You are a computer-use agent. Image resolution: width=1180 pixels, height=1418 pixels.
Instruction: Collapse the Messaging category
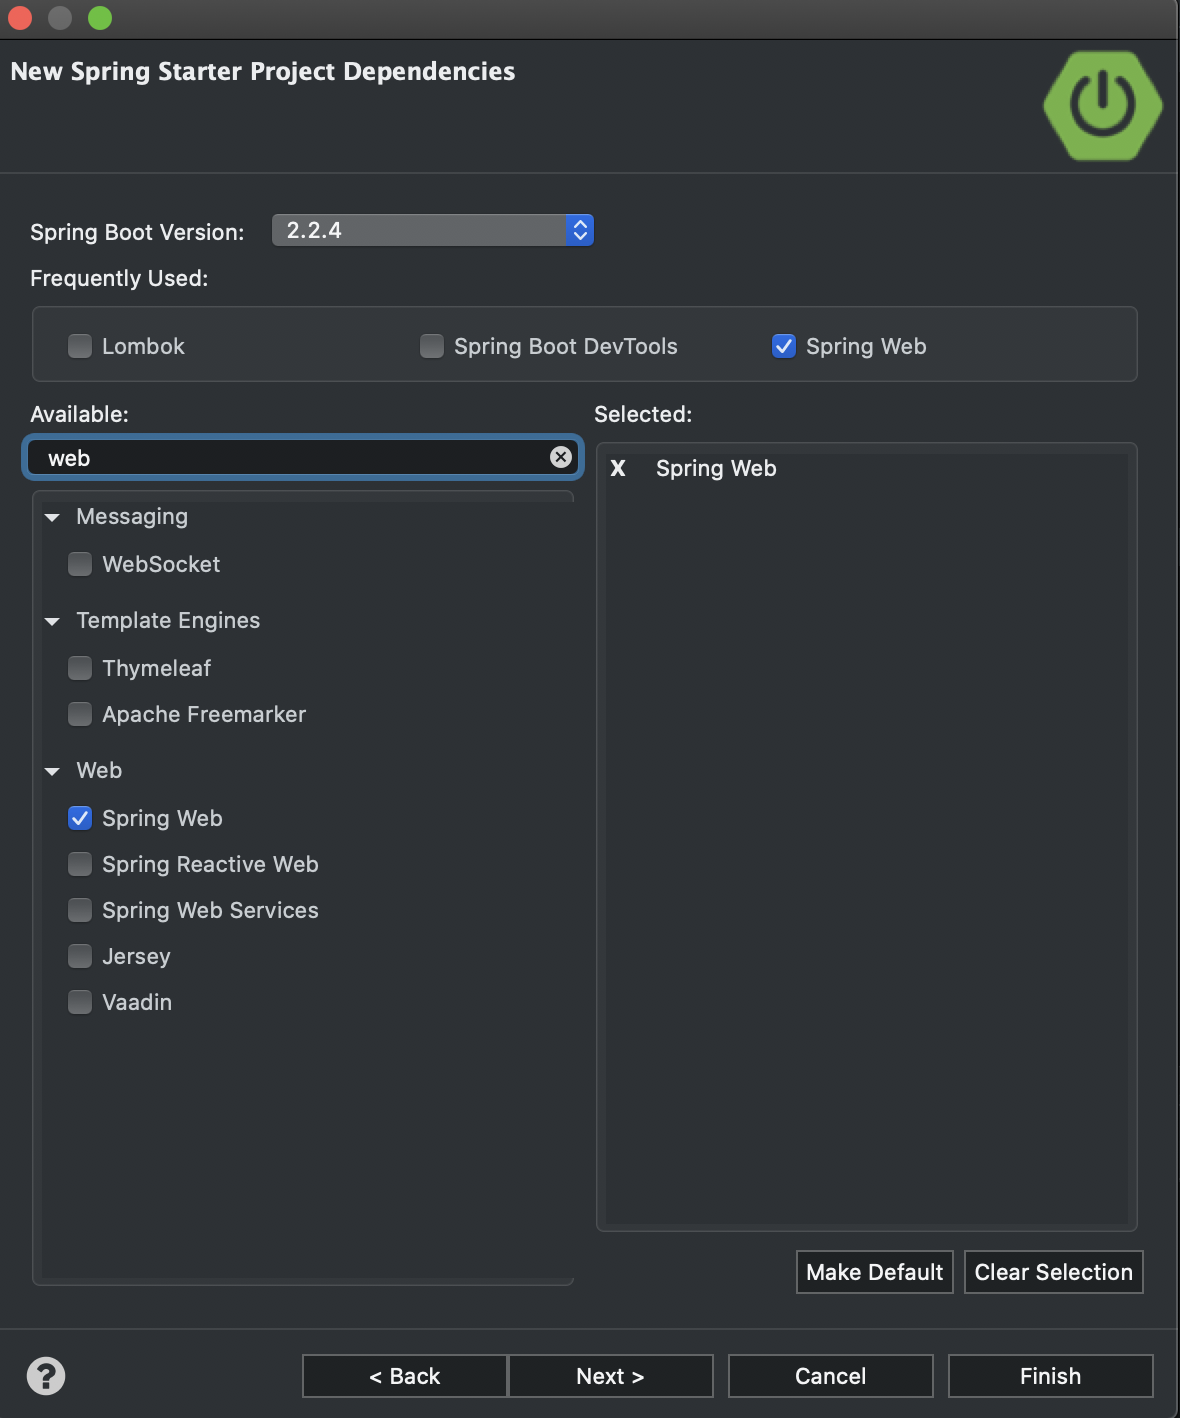point(52,517)
